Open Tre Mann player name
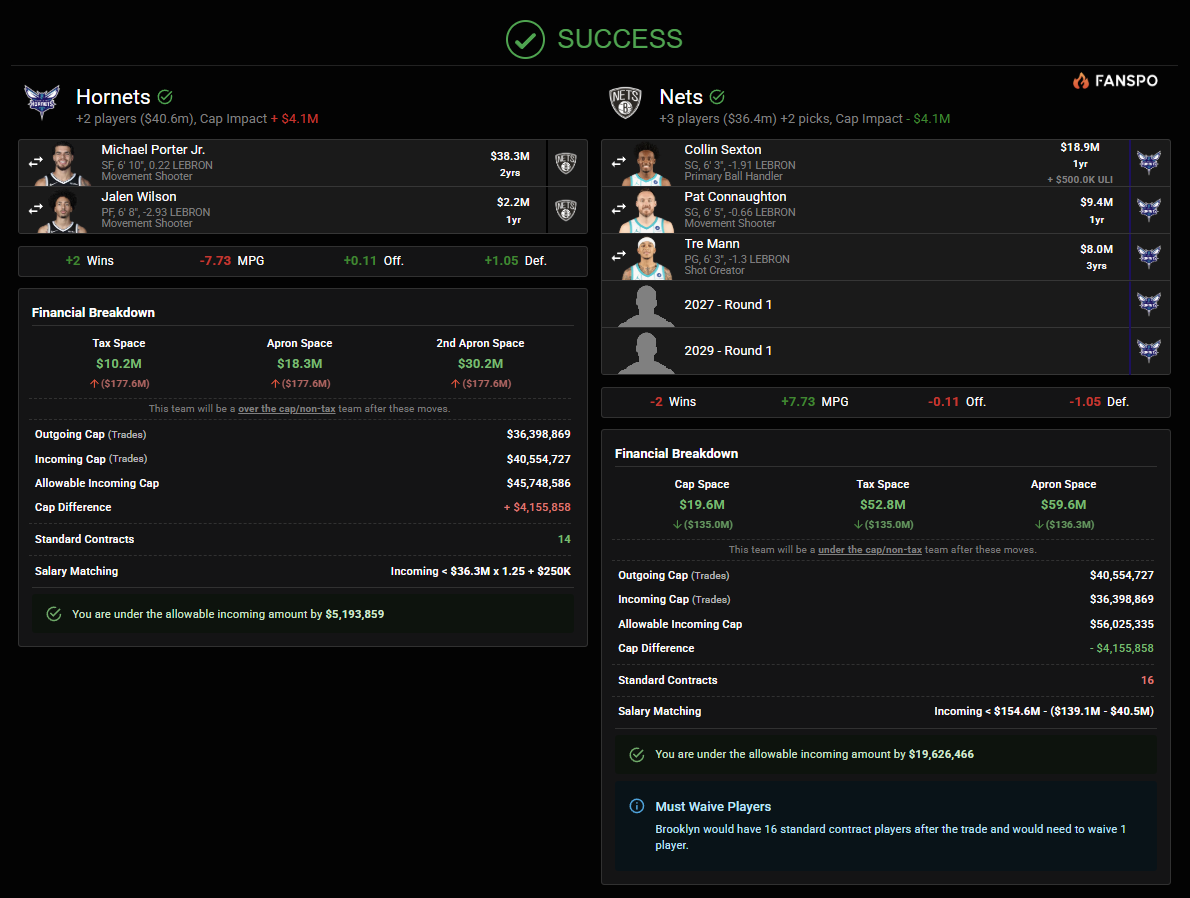Viewport: 1190px width, 898px height. [x=712, y=244]
